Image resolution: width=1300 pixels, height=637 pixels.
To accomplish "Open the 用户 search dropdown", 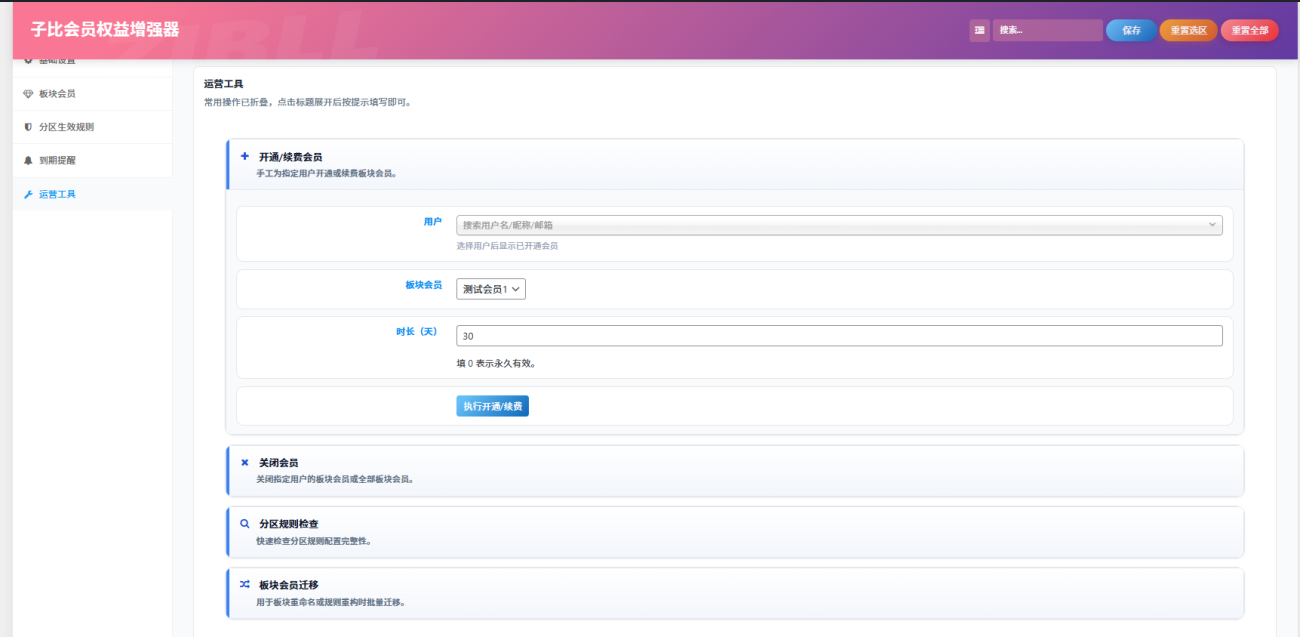I will [x=838, y=225].
